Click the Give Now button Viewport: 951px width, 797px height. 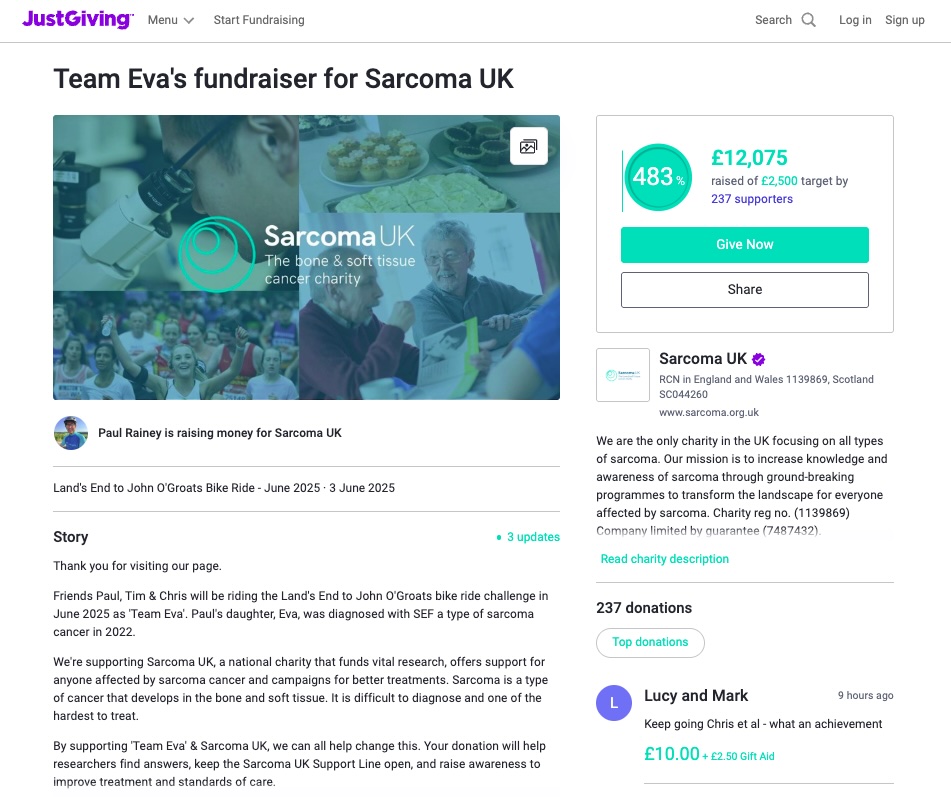click(x=744, y=244)
